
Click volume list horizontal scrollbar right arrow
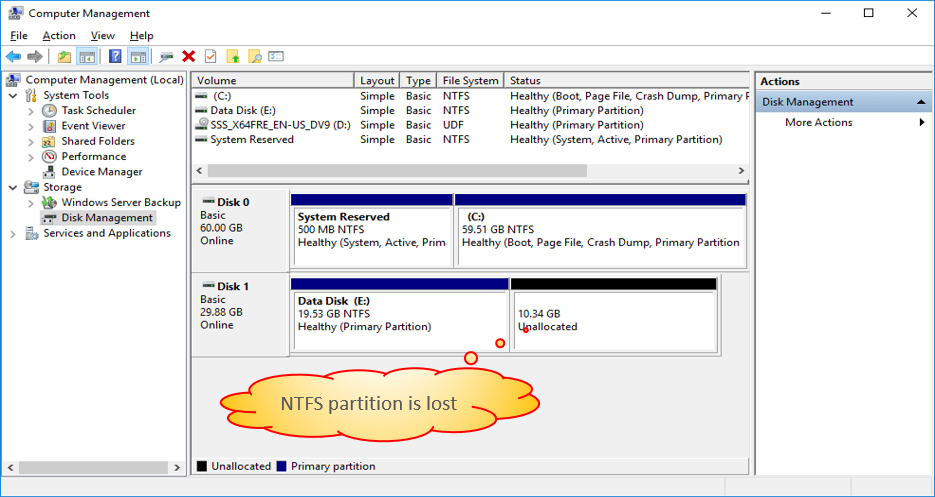(741, 171)
